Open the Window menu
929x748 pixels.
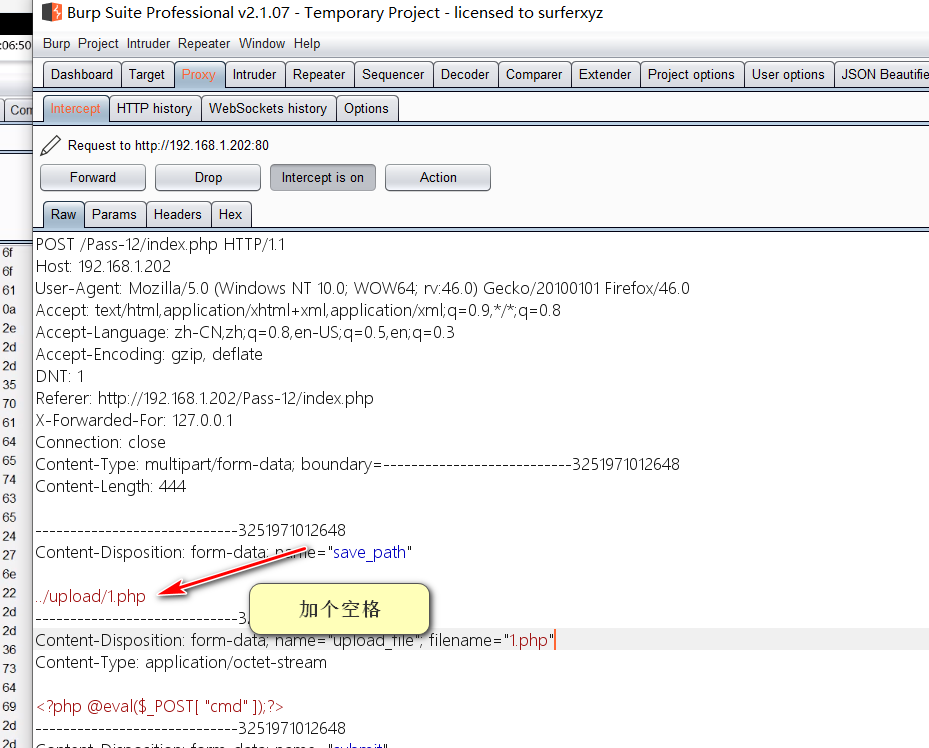coord(262,44)
